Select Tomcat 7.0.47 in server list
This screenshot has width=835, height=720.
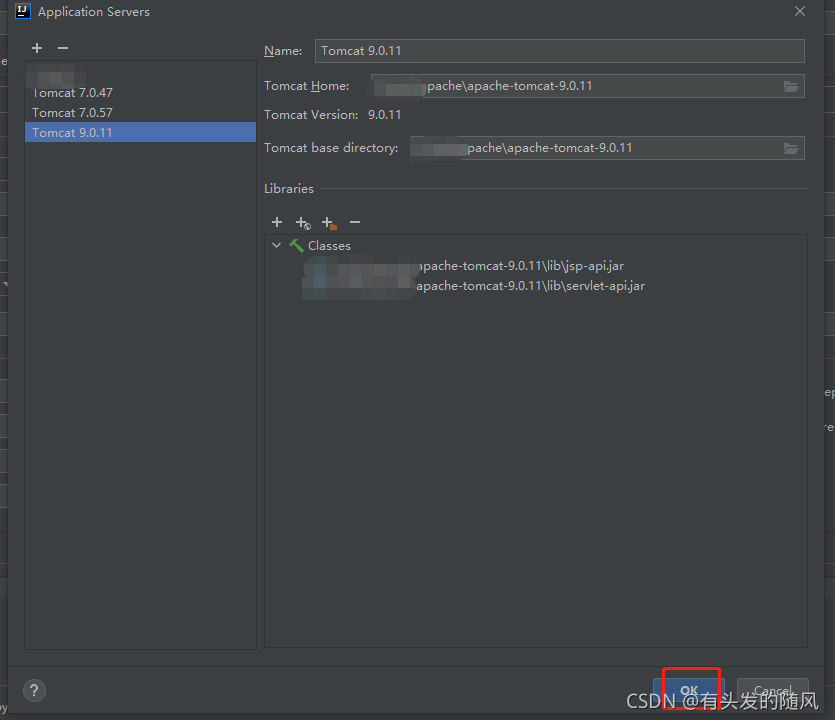[141, 93]
